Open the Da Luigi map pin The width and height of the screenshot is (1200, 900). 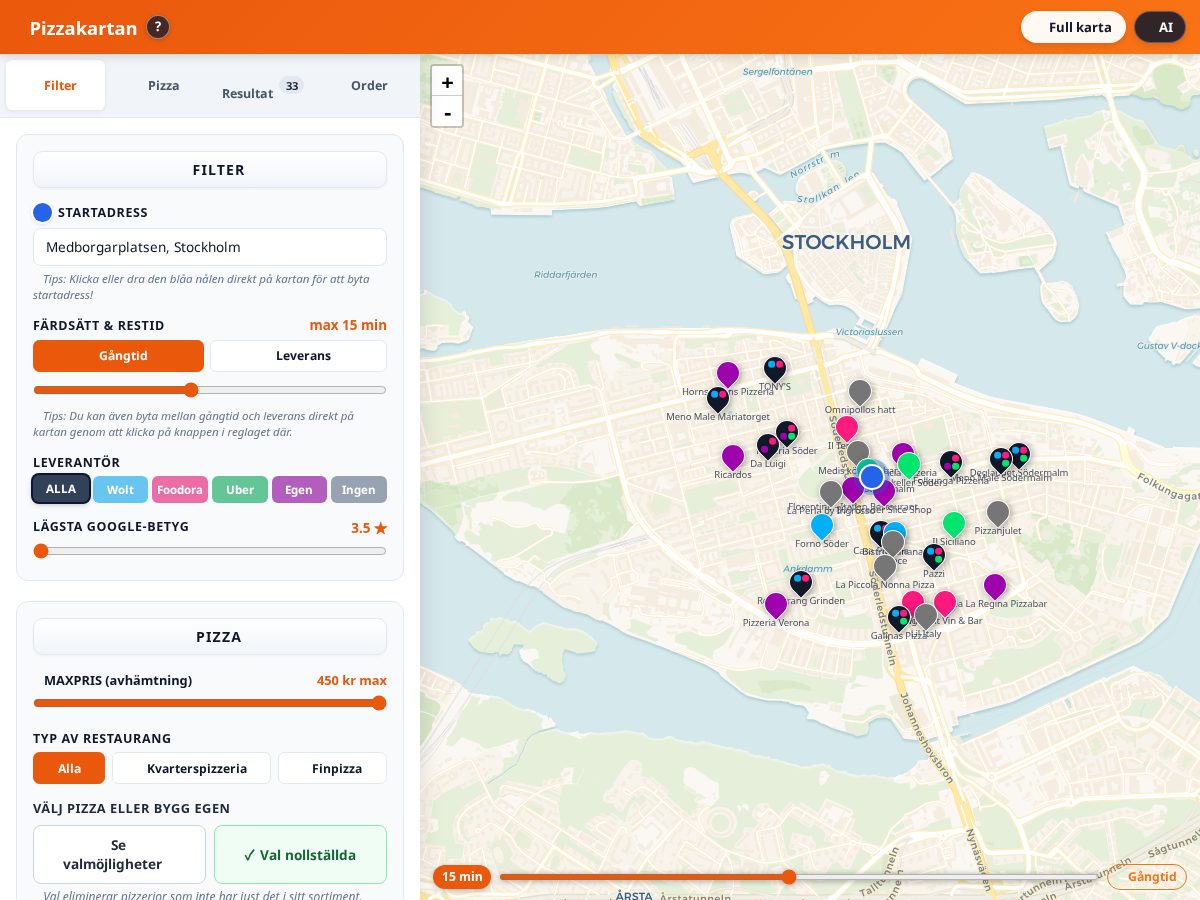[768, 447]
